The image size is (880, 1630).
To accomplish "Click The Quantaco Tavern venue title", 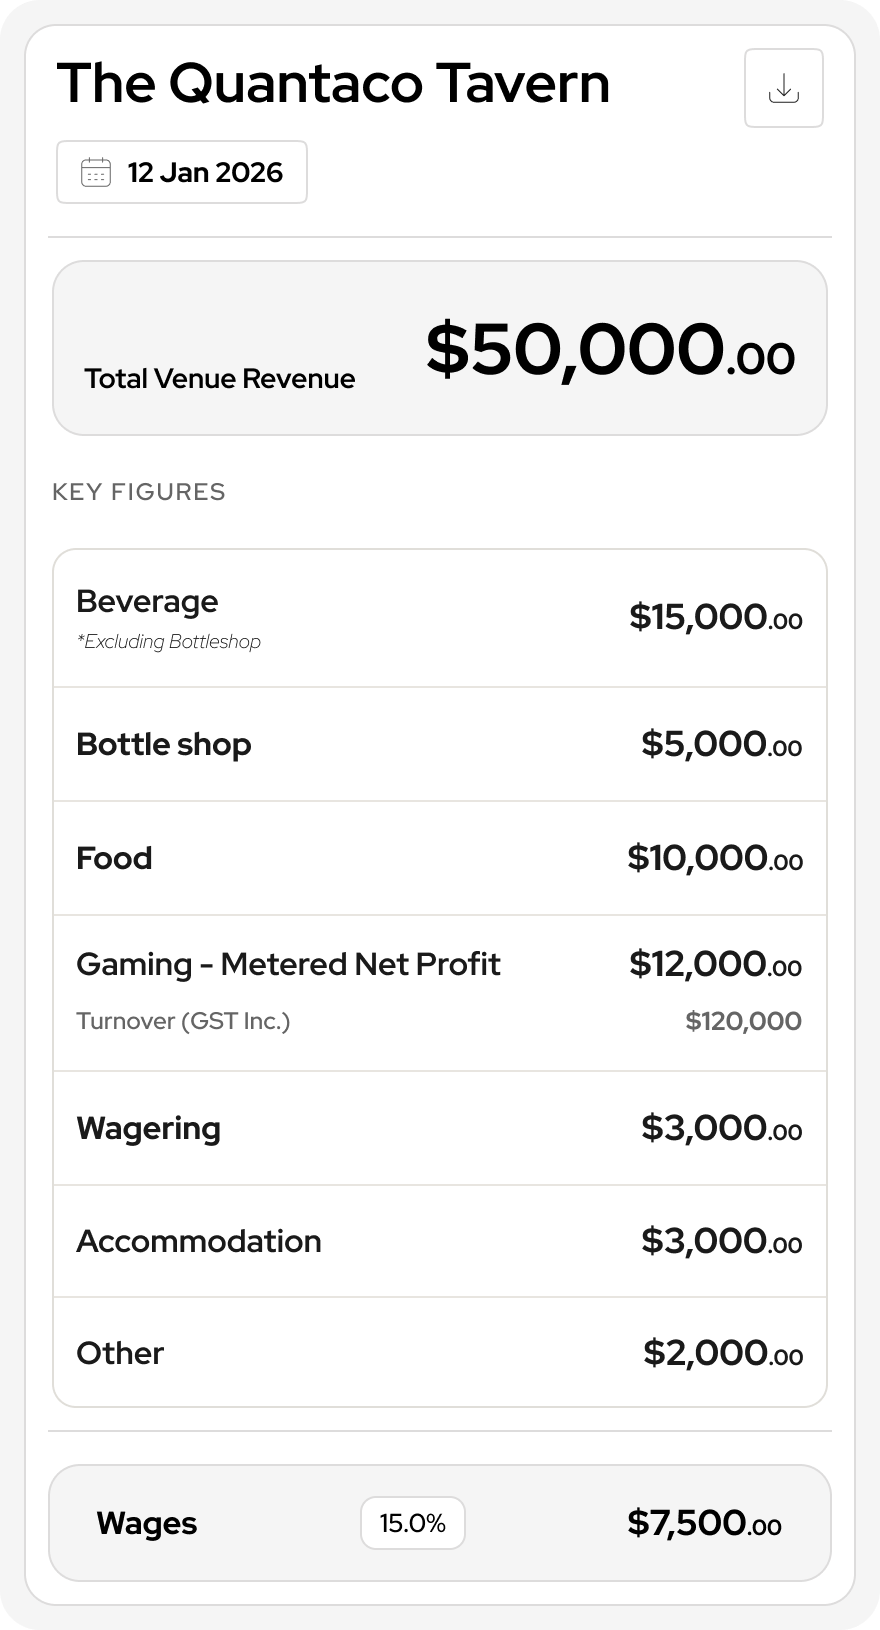I will (x=333, y=83).
